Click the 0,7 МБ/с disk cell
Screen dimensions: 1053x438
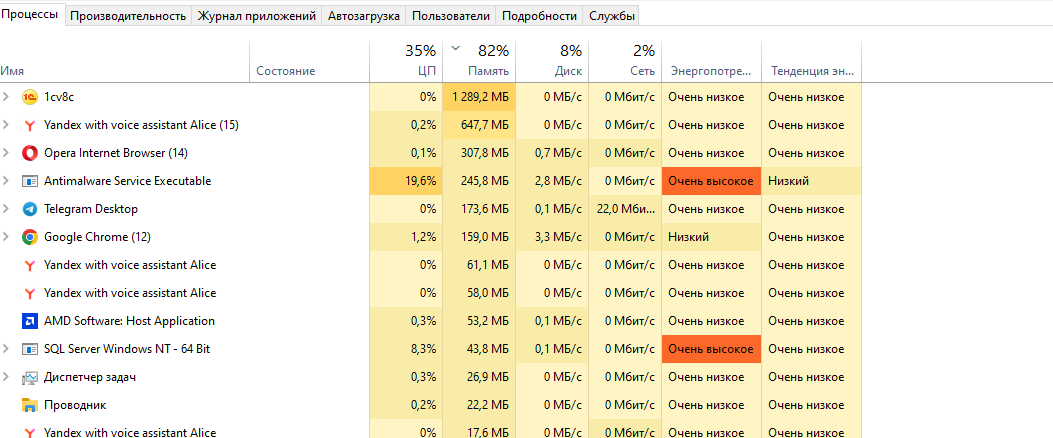pyautogui.click(x=553, y=153)
